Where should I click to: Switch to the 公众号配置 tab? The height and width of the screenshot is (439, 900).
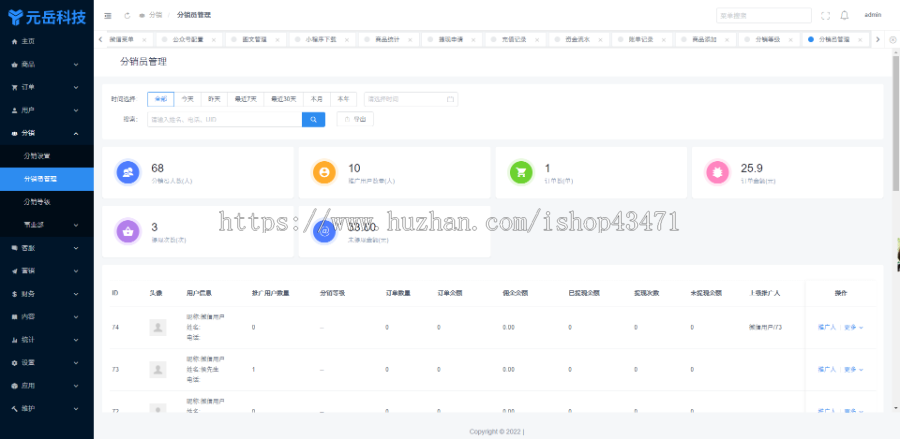tap(188, 40)
